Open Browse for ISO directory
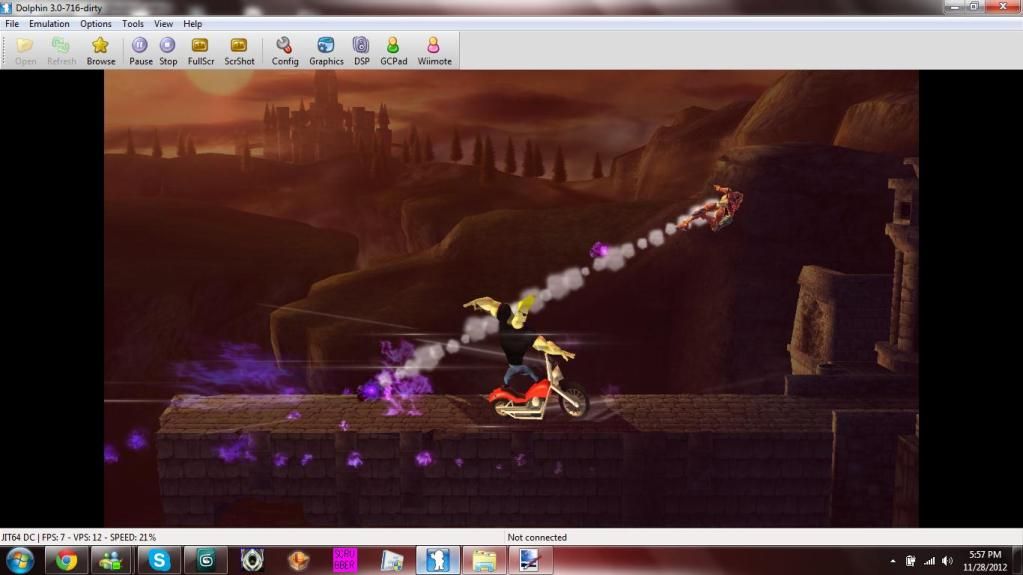 pyautogui.click(x=100, y=51)
